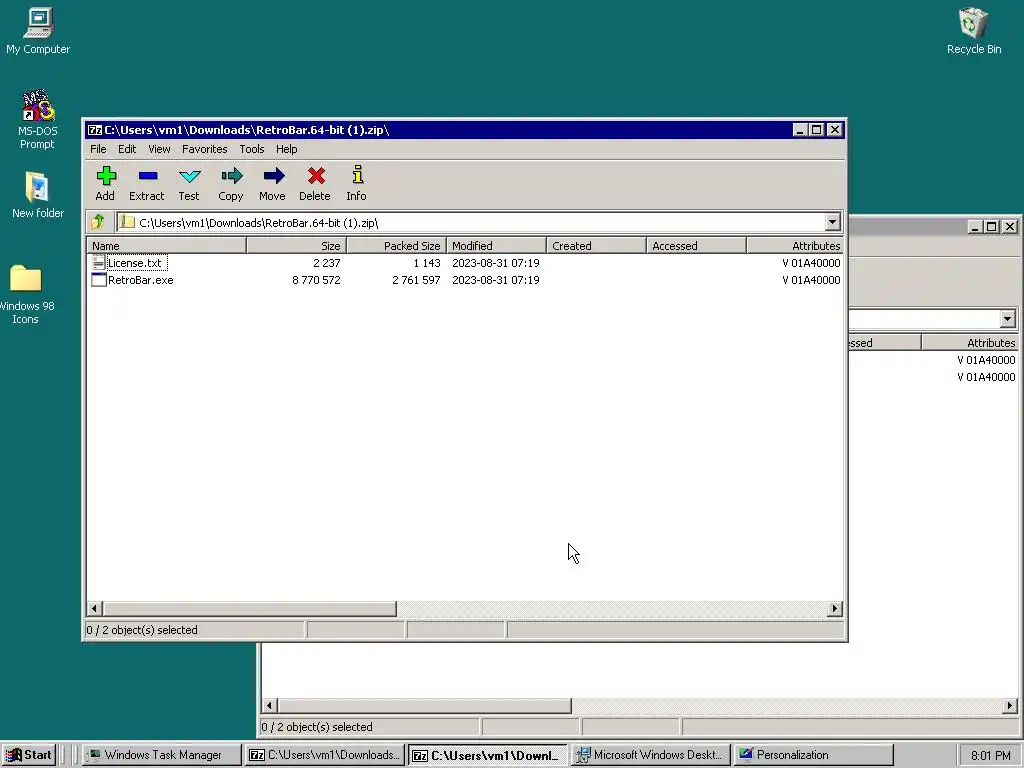Click background window's left scroll arrow

(269, 705)
